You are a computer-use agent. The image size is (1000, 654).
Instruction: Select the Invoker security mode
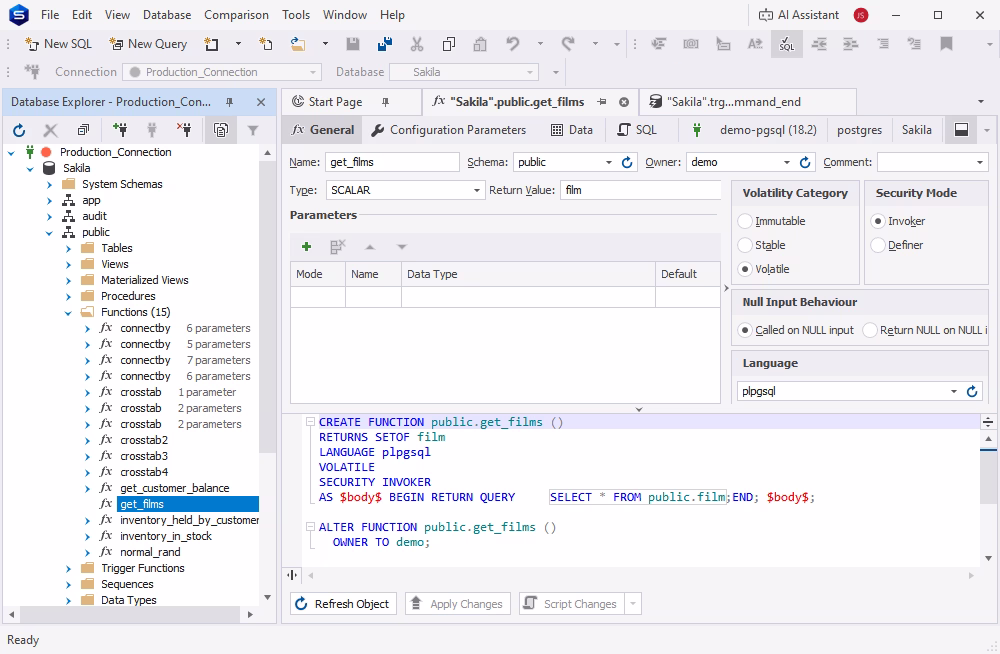click(898, 221)
